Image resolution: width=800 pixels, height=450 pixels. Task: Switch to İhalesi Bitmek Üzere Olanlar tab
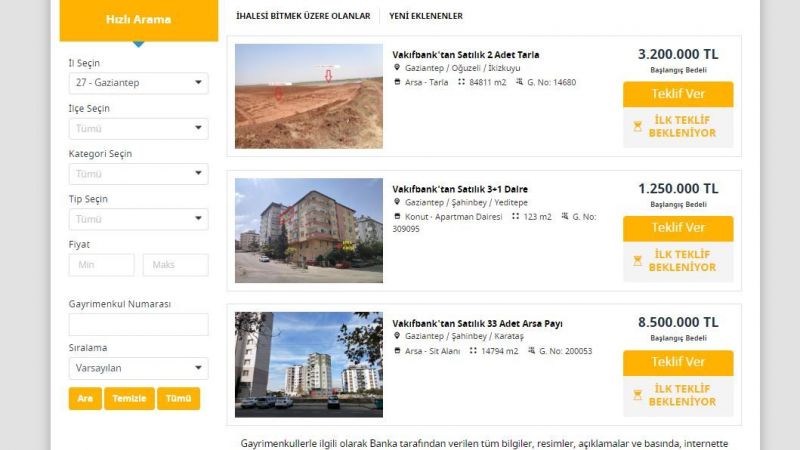pyautogui.click(x=303, y=16)
